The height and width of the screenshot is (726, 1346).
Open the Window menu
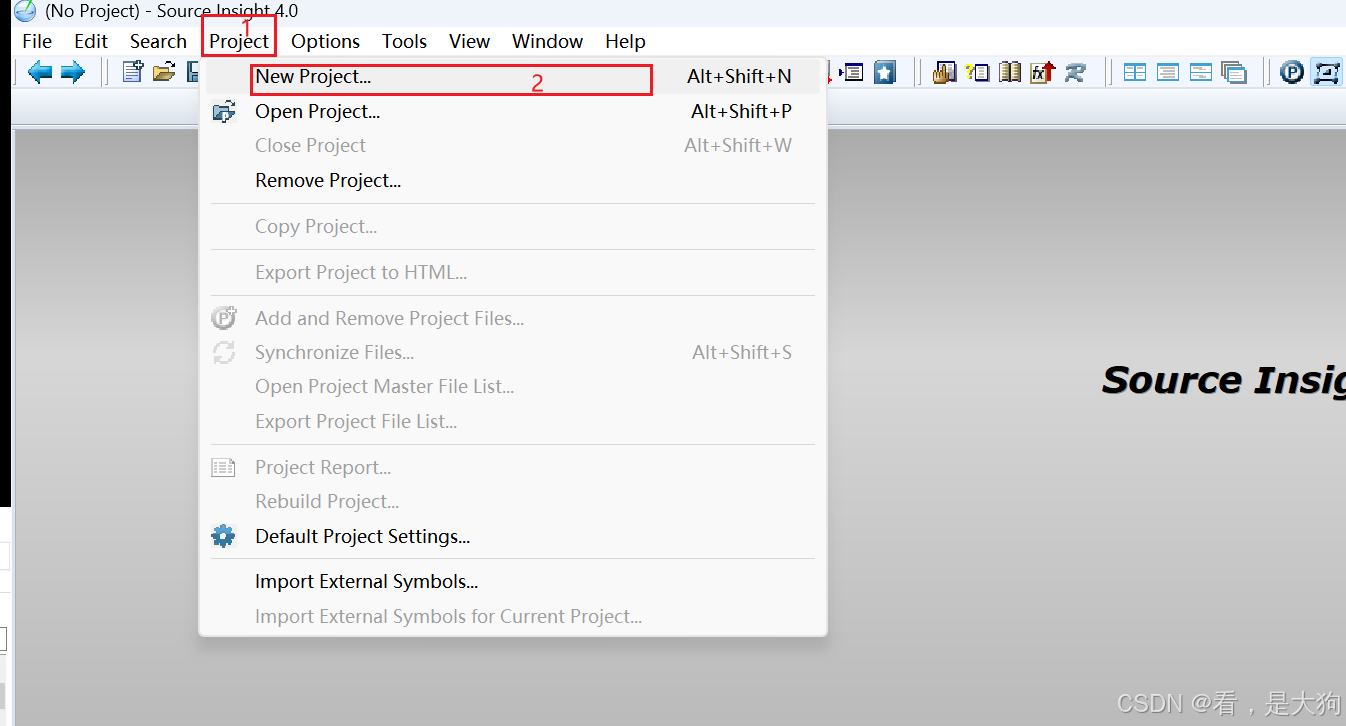pos(547,41)
